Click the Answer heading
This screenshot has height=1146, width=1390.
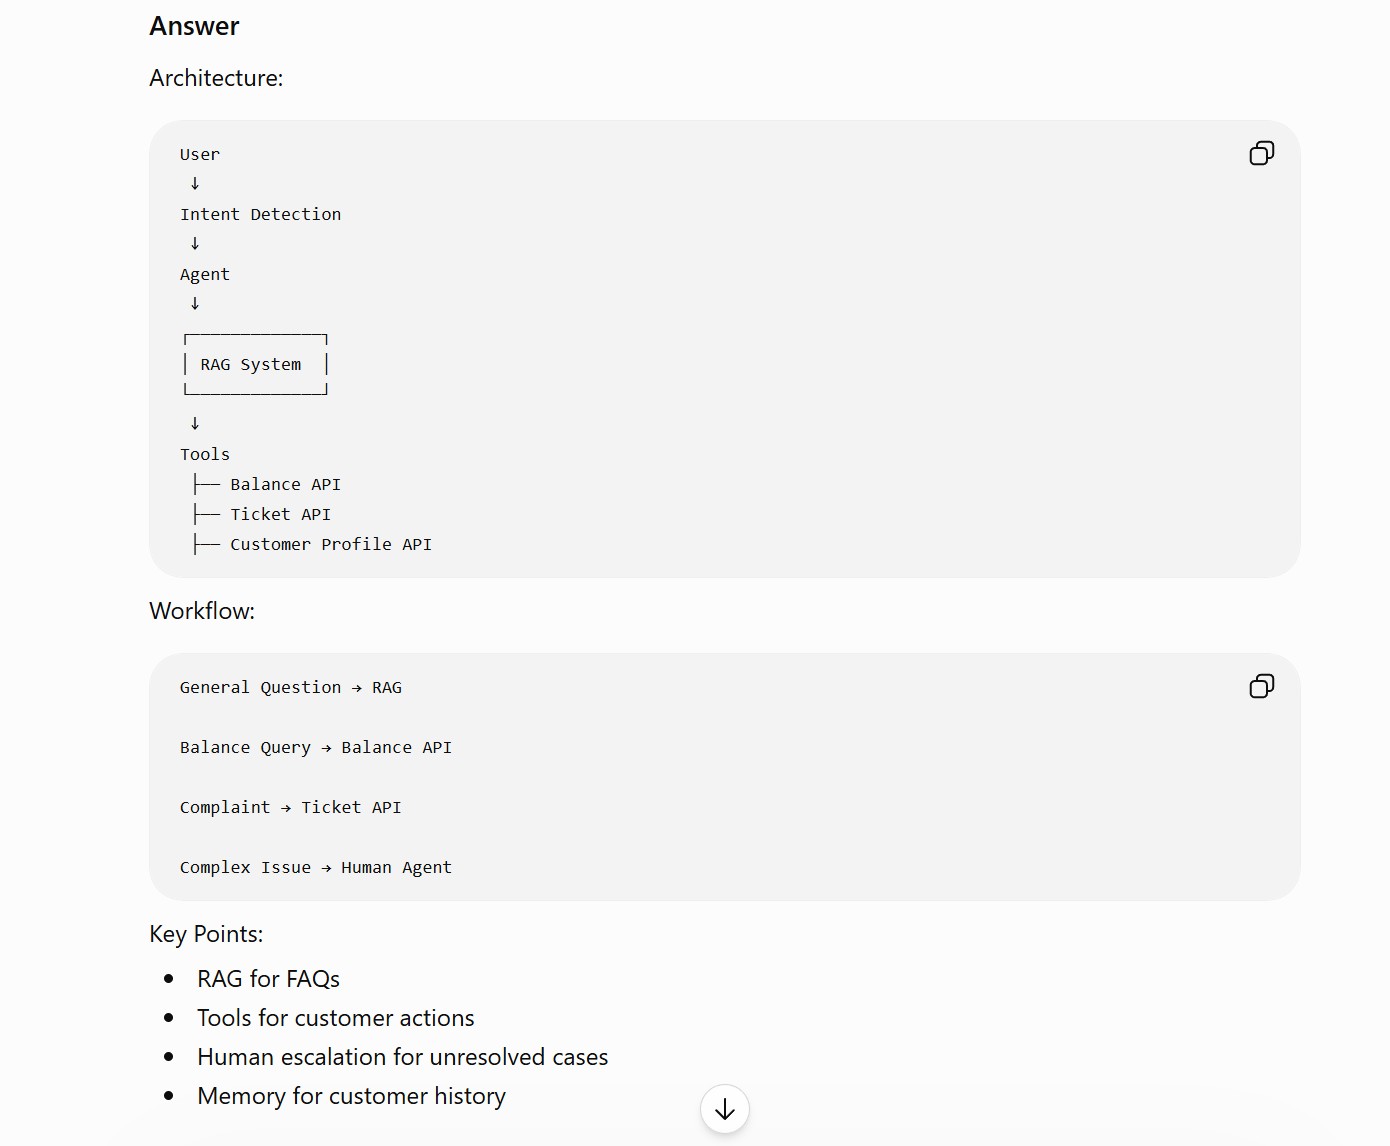point(194,26)
